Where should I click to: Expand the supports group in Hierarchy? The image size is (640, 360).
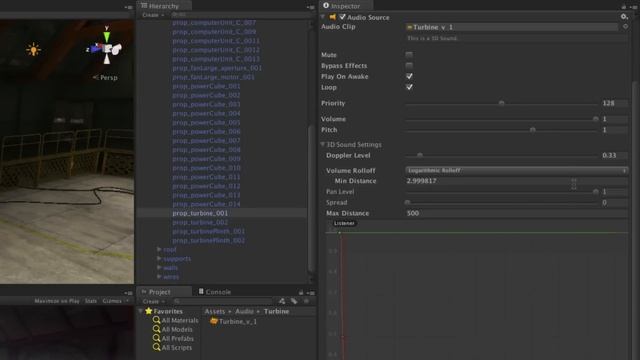[x=159, y=258]
